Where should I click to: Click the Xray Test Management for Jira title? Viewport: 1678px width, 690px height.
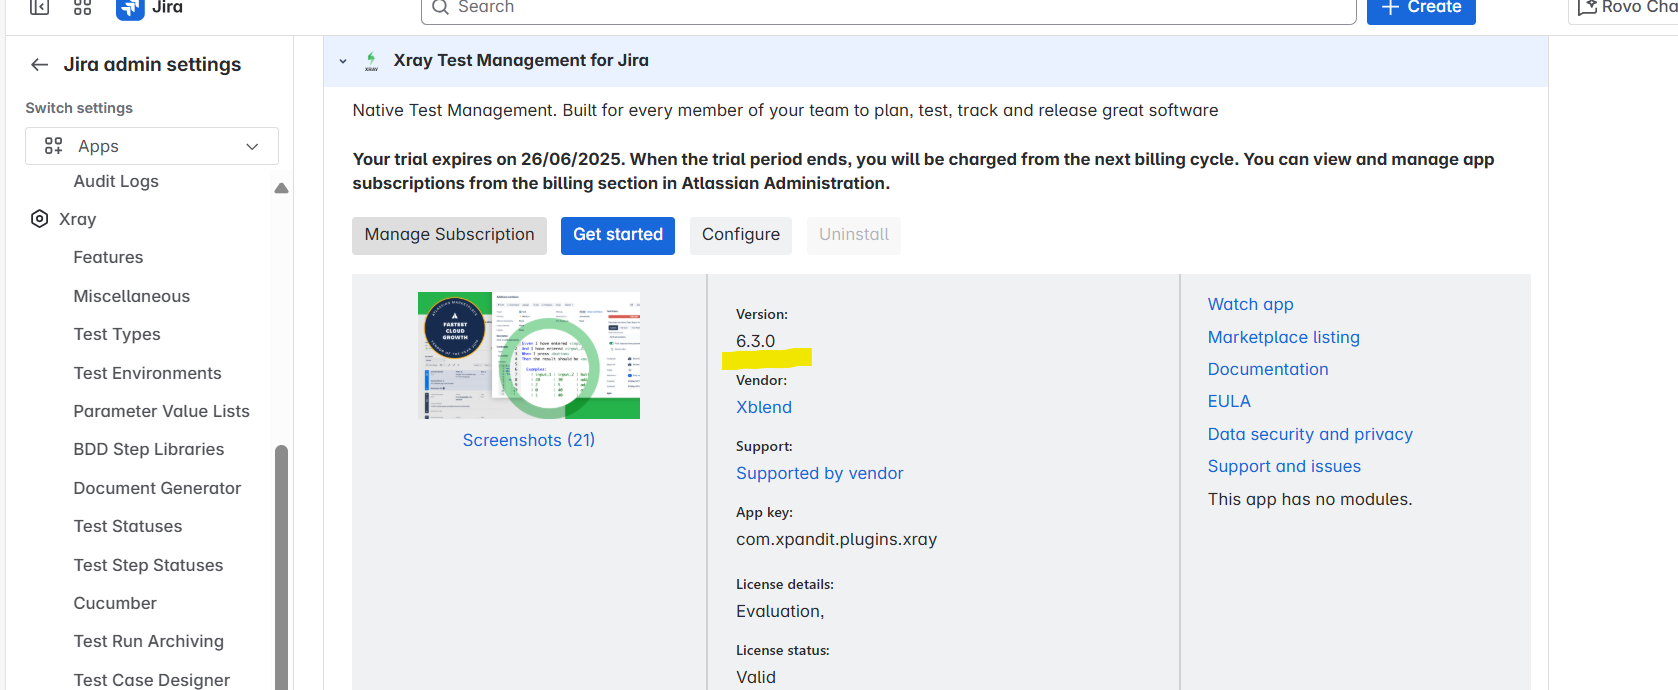click(x=521, y=61)
